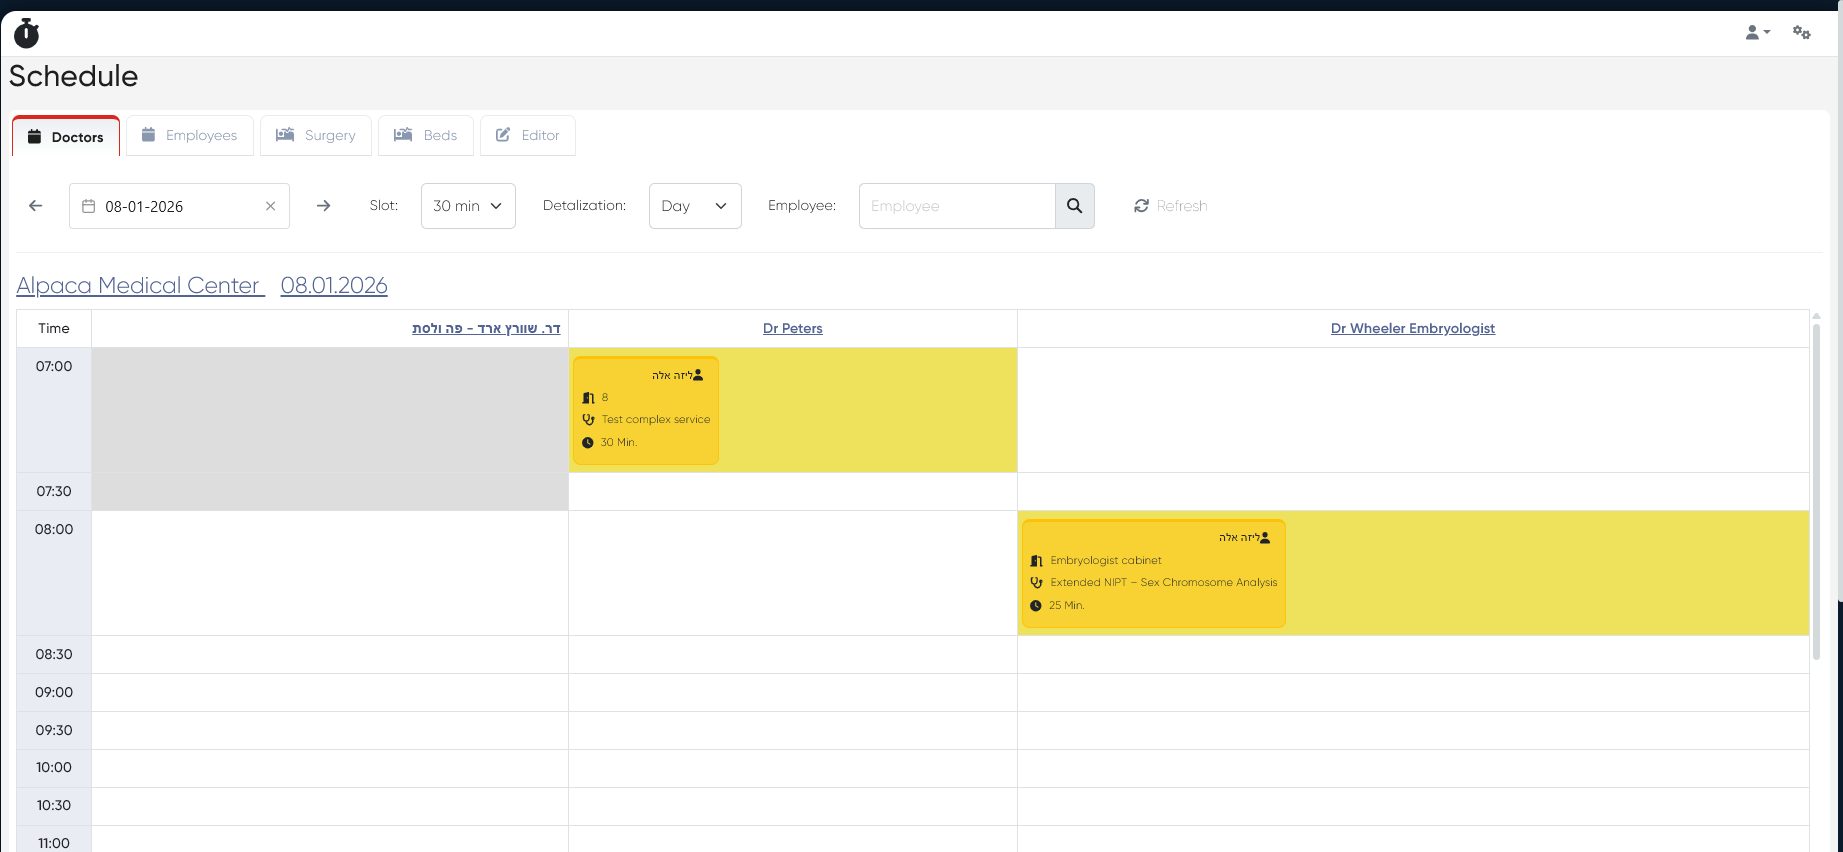Type in the Employee search field
This screenshot has width=1843, height=852.
tap(956, 206)
